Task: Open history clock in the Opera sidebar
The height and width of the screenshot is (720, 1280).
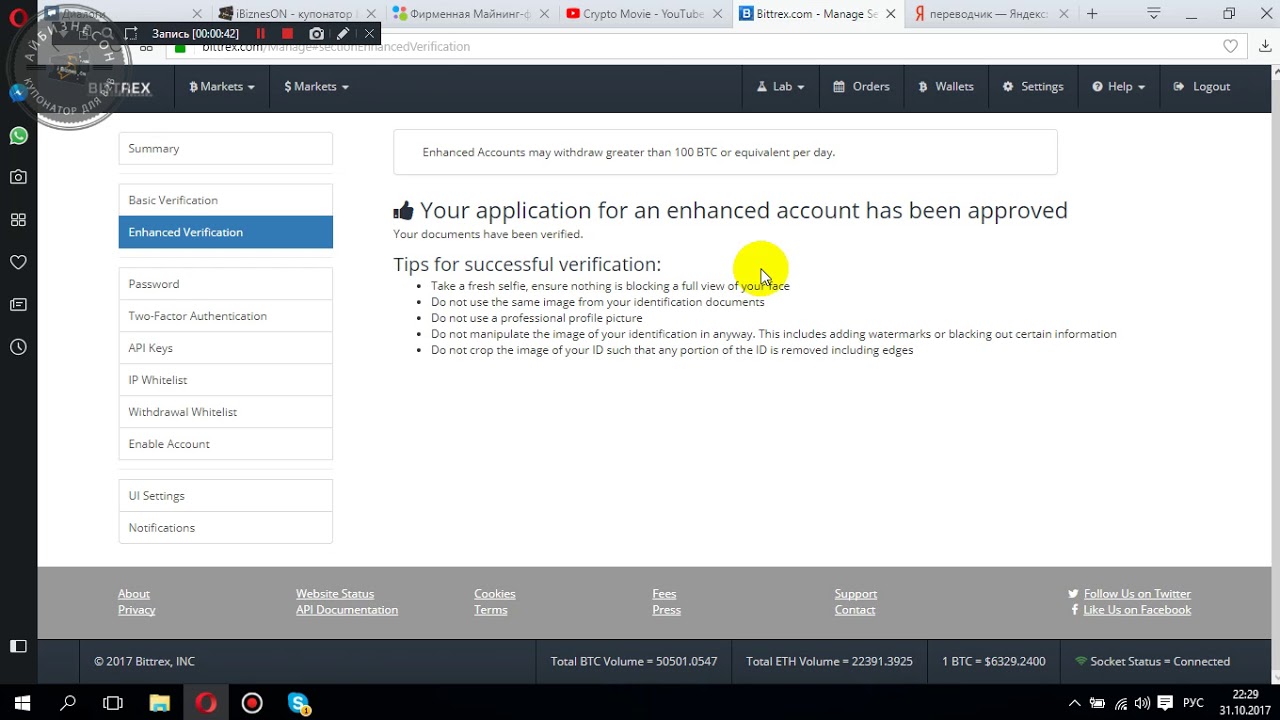Action: tap(18, 347)
